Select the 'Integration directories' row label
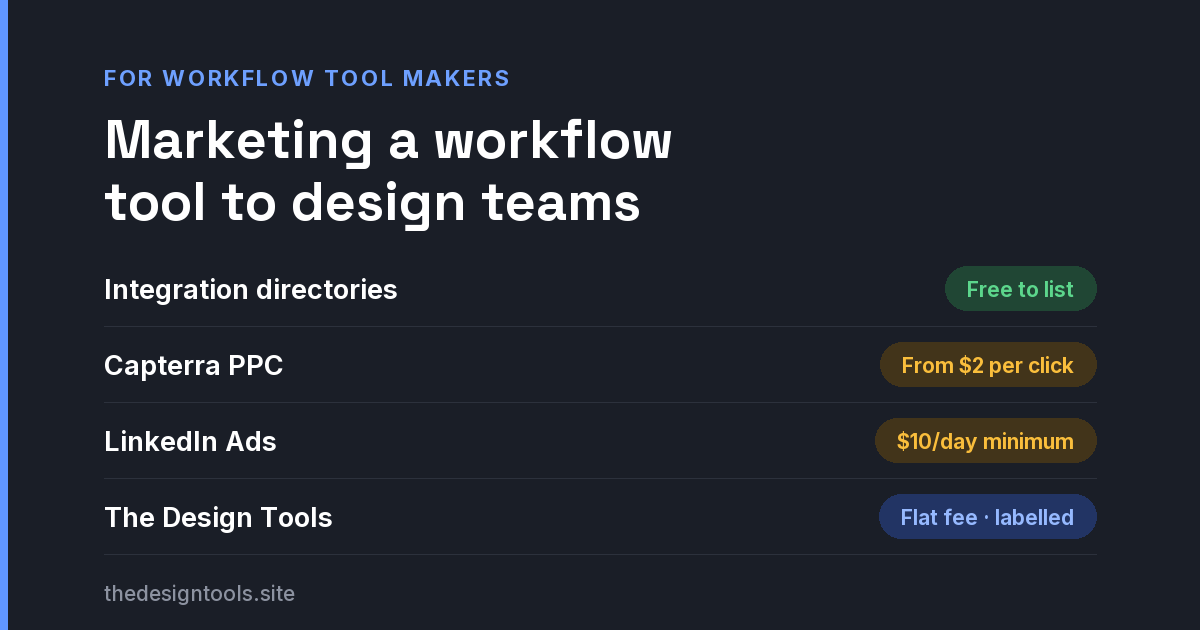The width and height of the screenshot is (1200, 630). [x=251, y=290]
